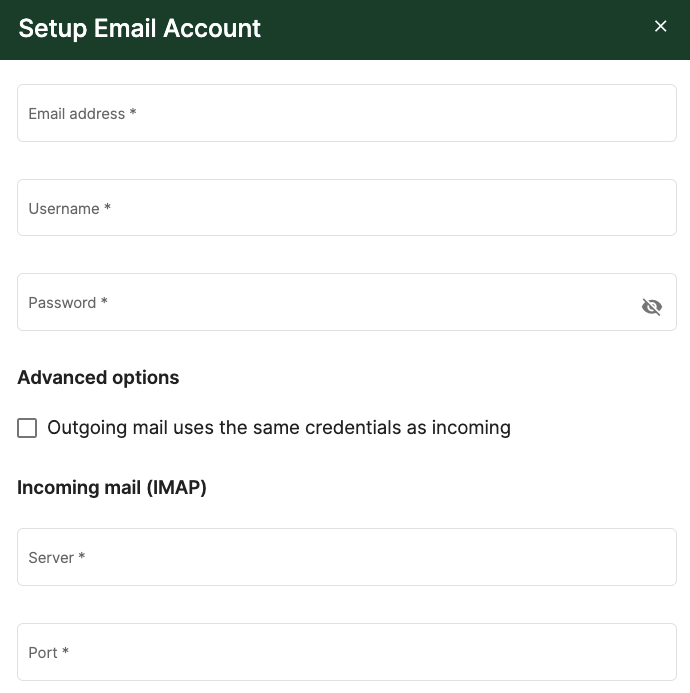Focus the Email address input field

click(347, 113)
